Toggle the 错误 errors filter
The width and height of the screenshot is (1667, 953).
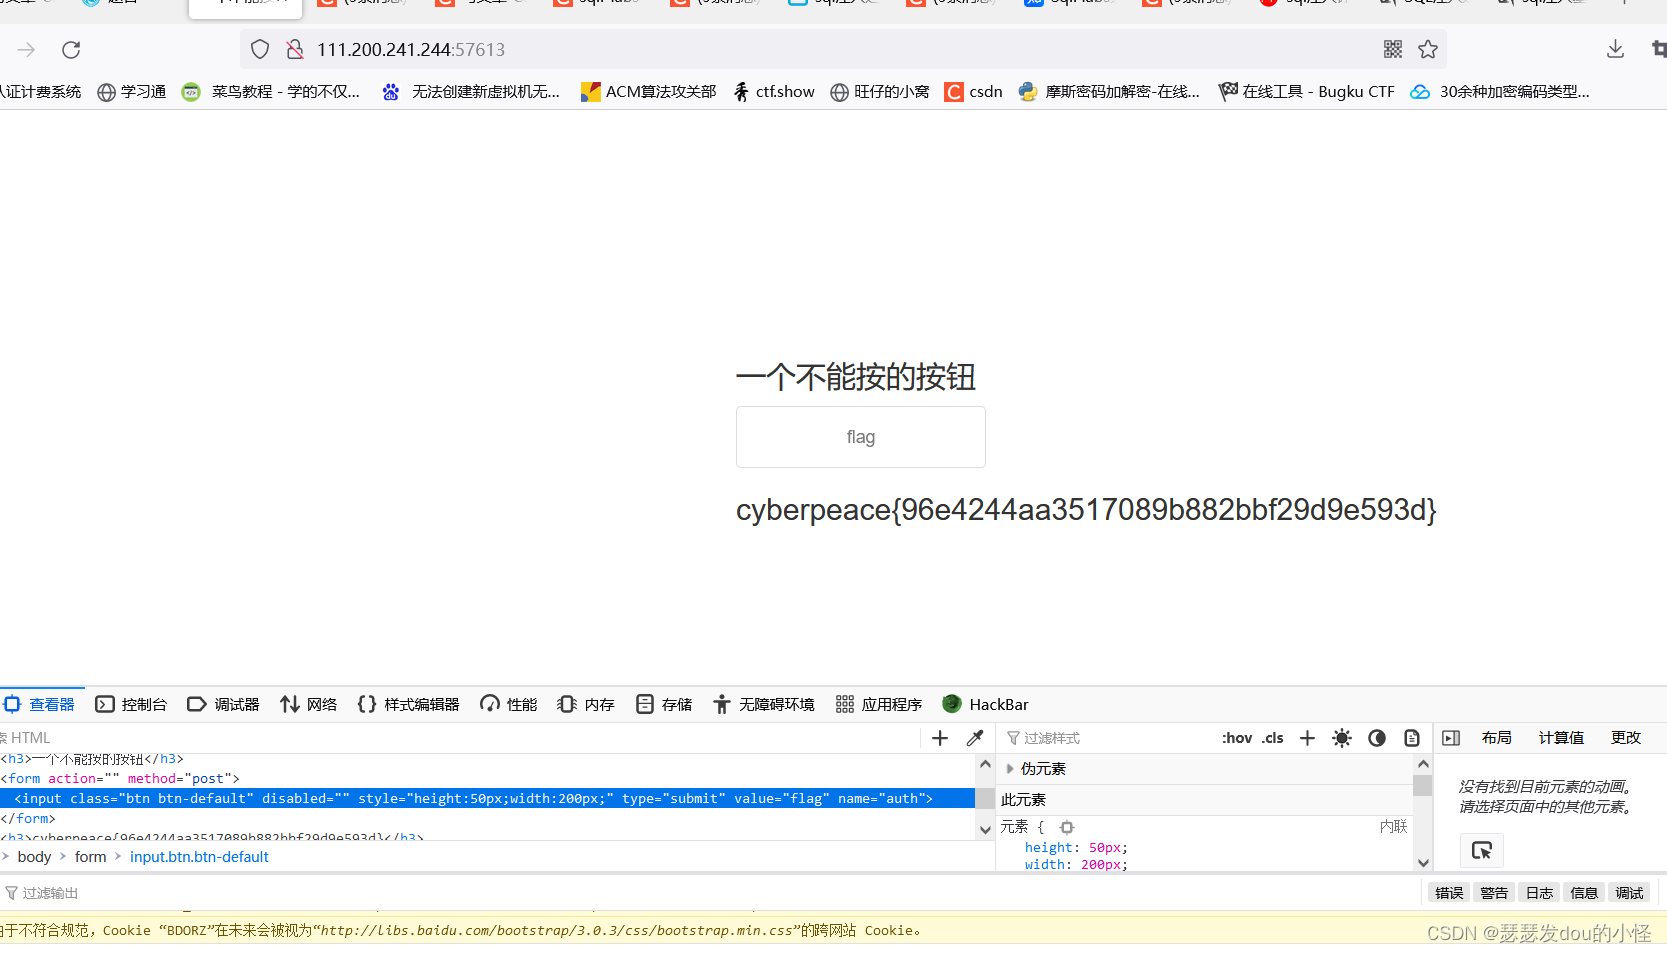pos(1449,893)
